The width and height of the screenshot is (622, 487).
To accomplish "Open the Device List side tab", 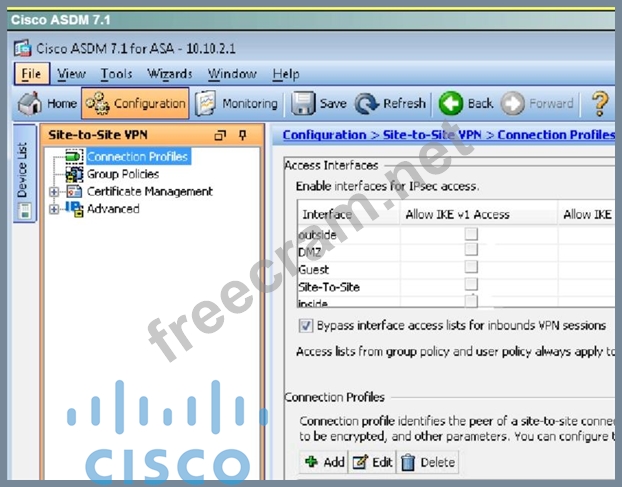I will tap(24, 170).
